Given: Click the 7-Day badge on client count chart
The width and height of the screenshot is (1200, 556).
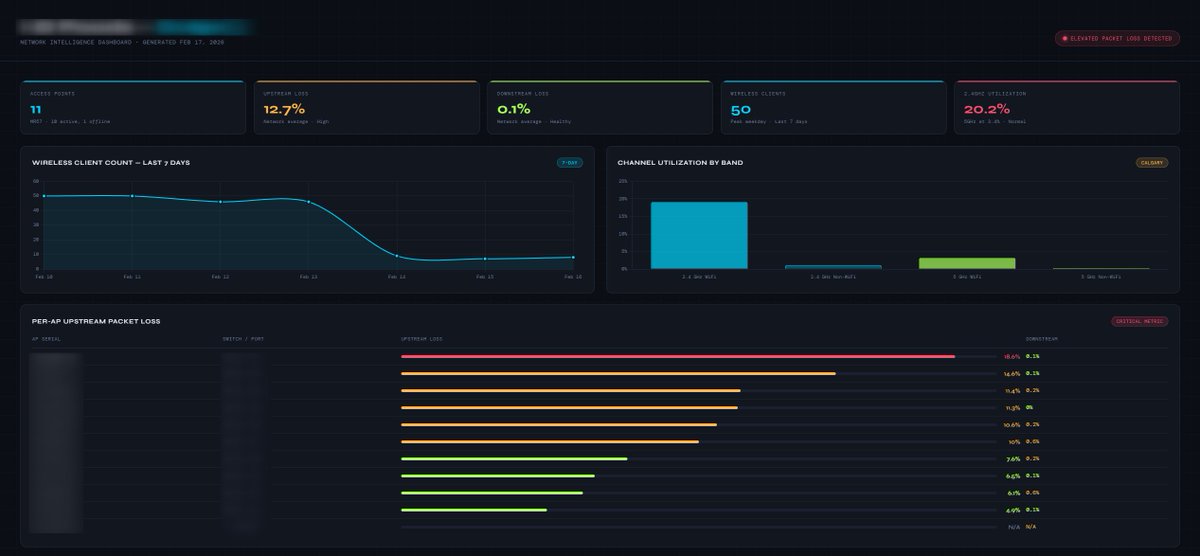Looking at the screenshot, I should (570, 162).
